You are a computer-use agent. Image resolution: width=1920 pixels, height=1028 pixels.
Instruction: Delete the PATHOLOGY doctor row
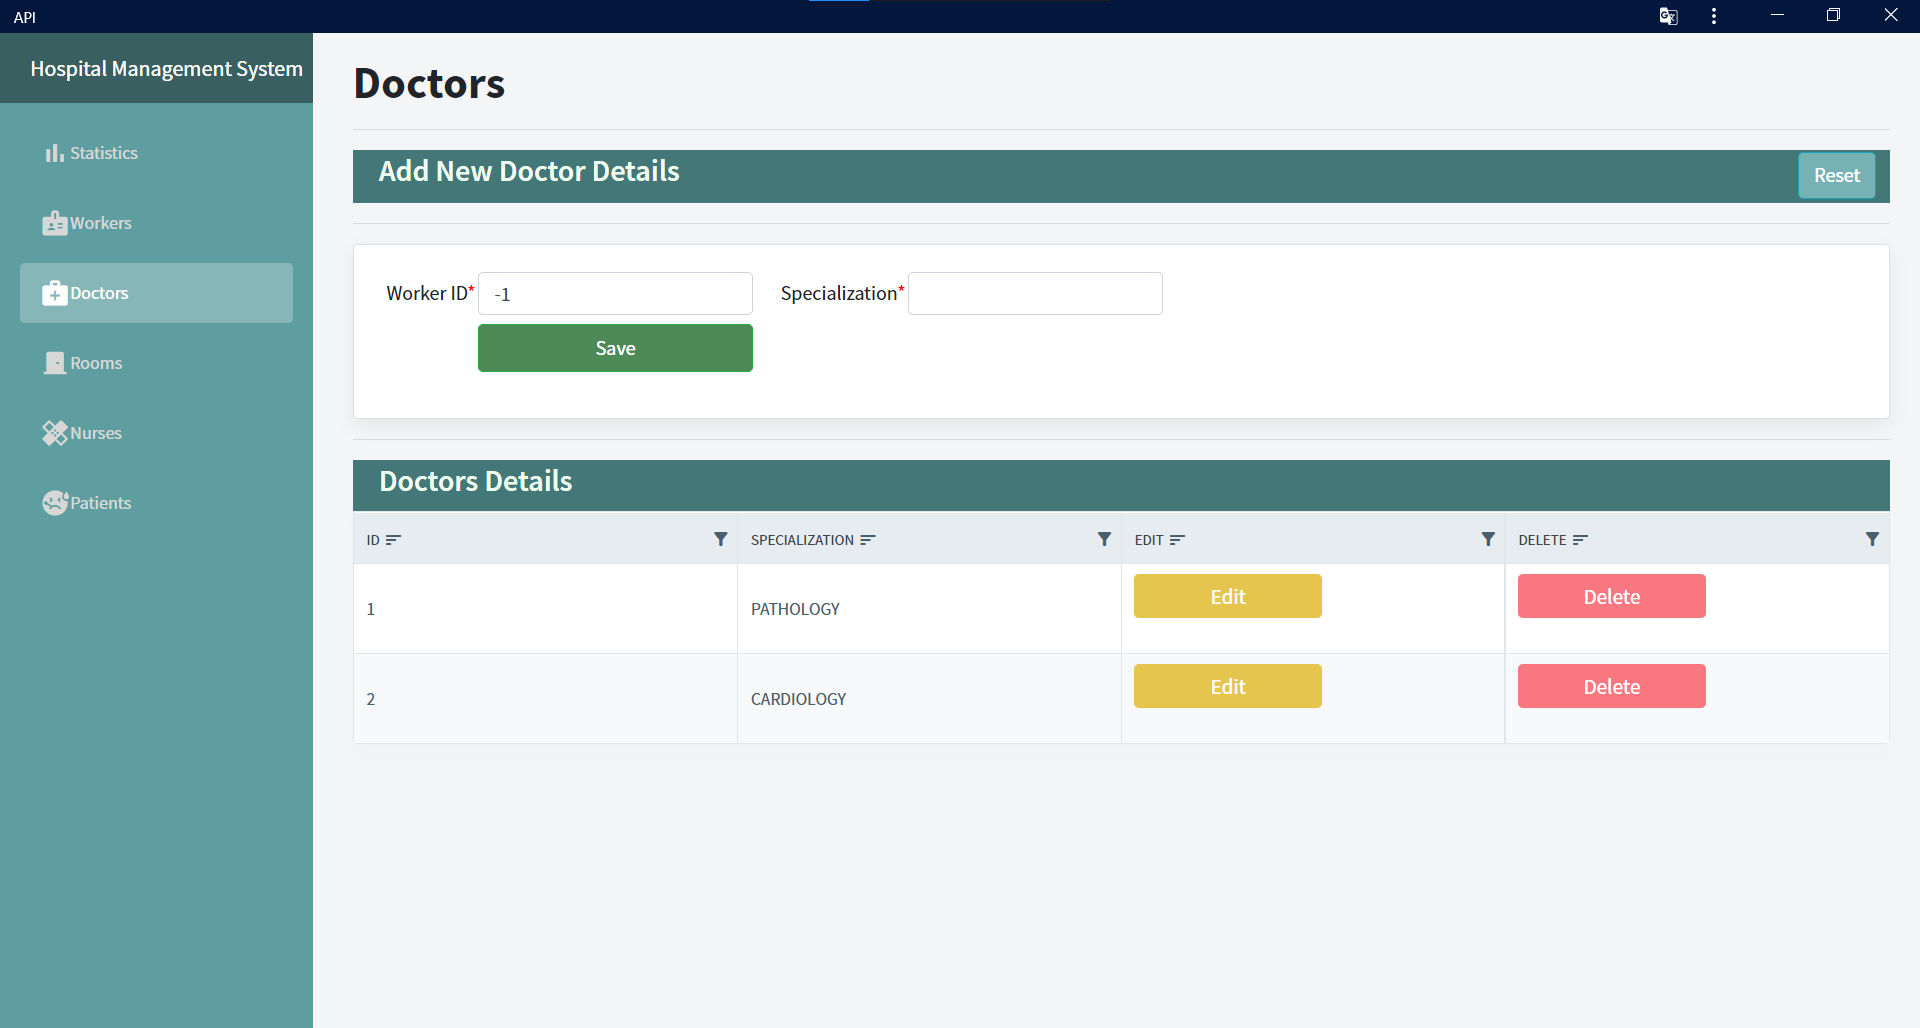(1611, 596)
